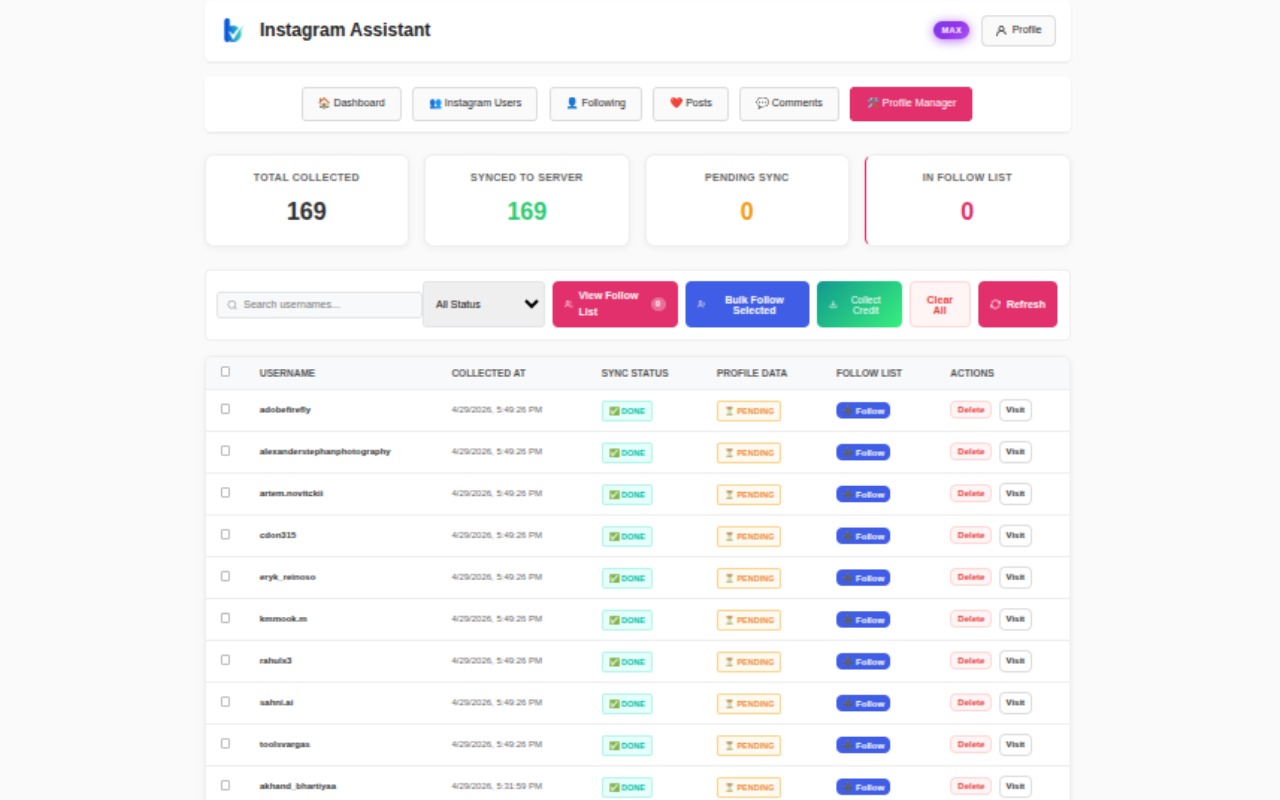Open the Profile button

1018,30
